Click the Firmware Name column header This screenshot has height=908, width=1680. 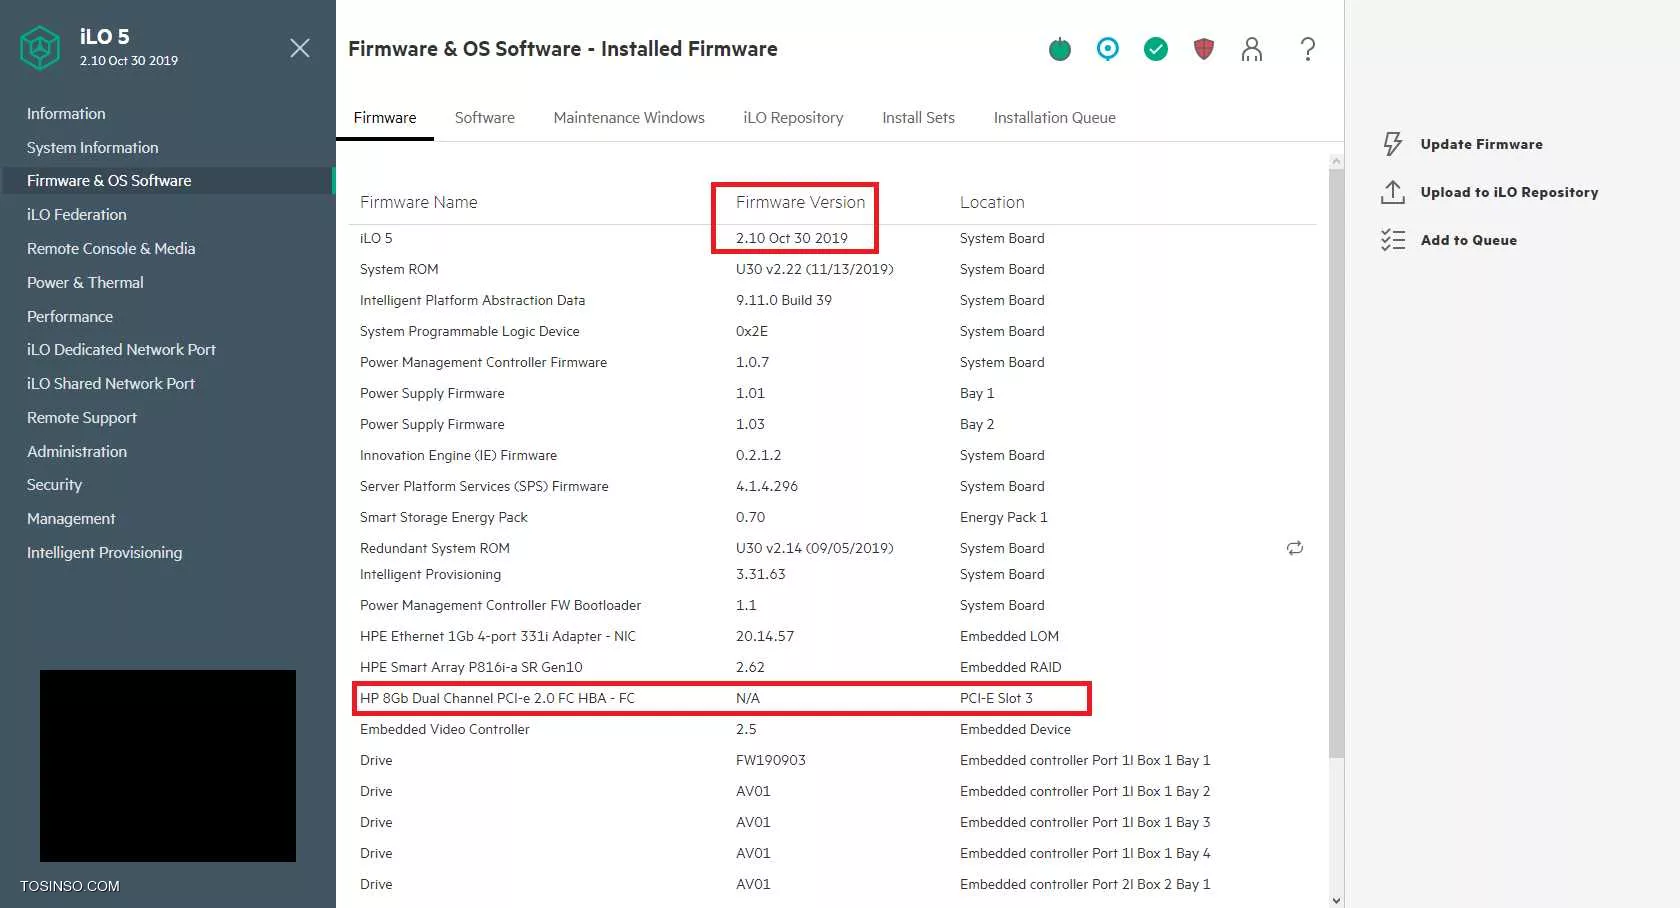(x=418, y=202)
